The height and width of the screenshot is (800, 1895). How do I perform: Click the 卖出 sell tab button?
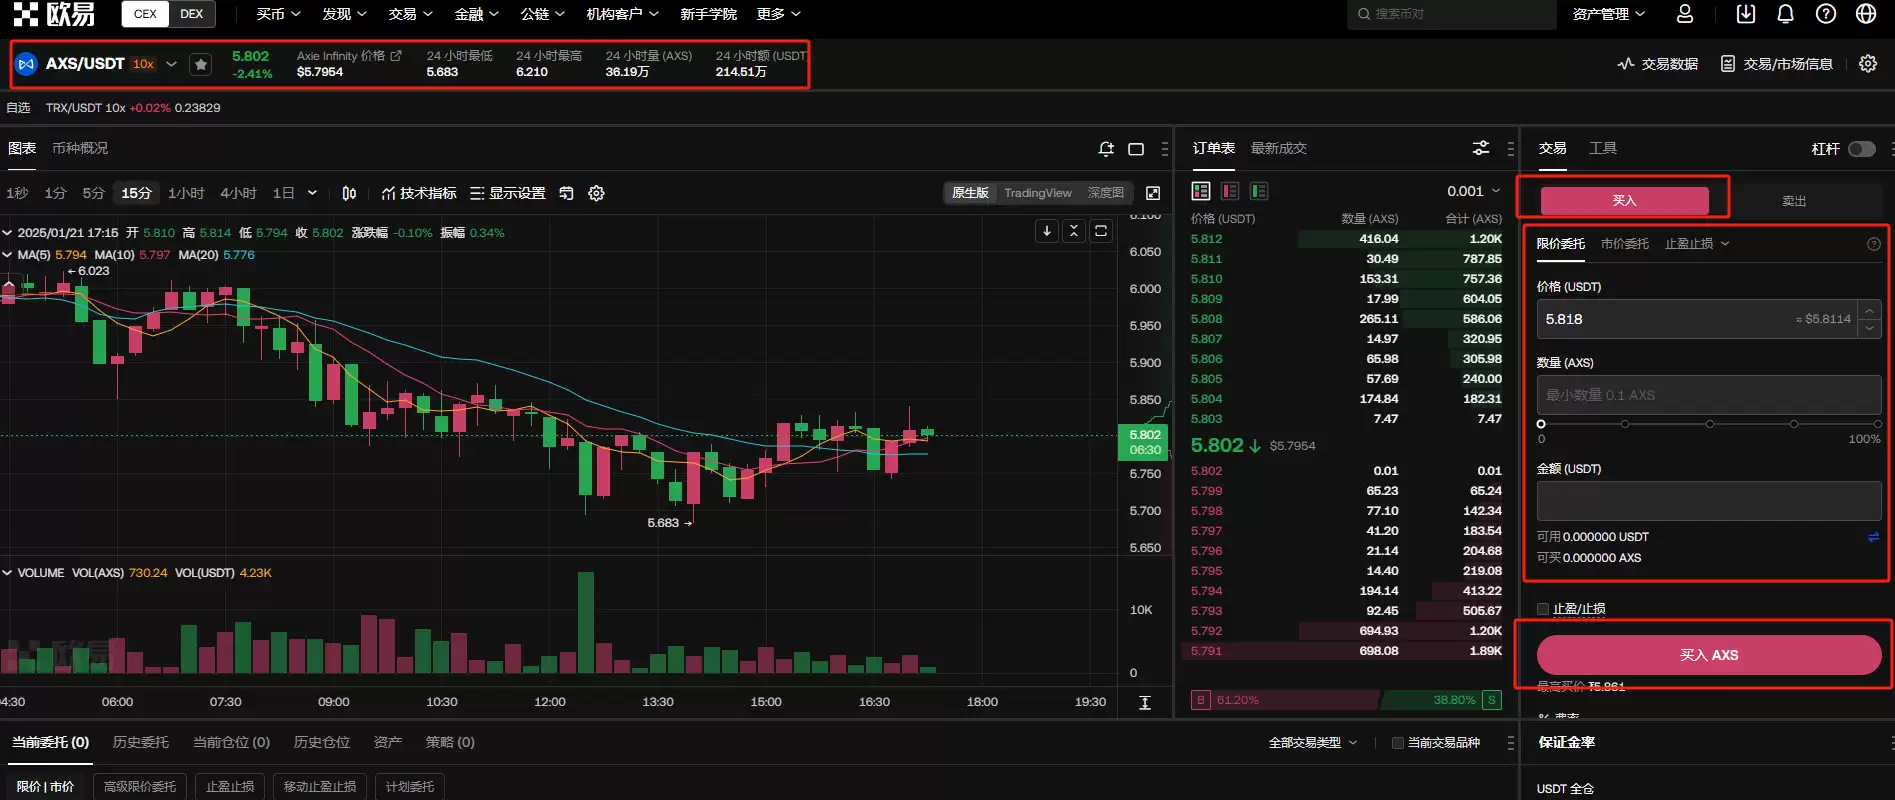coord(1793,201)
